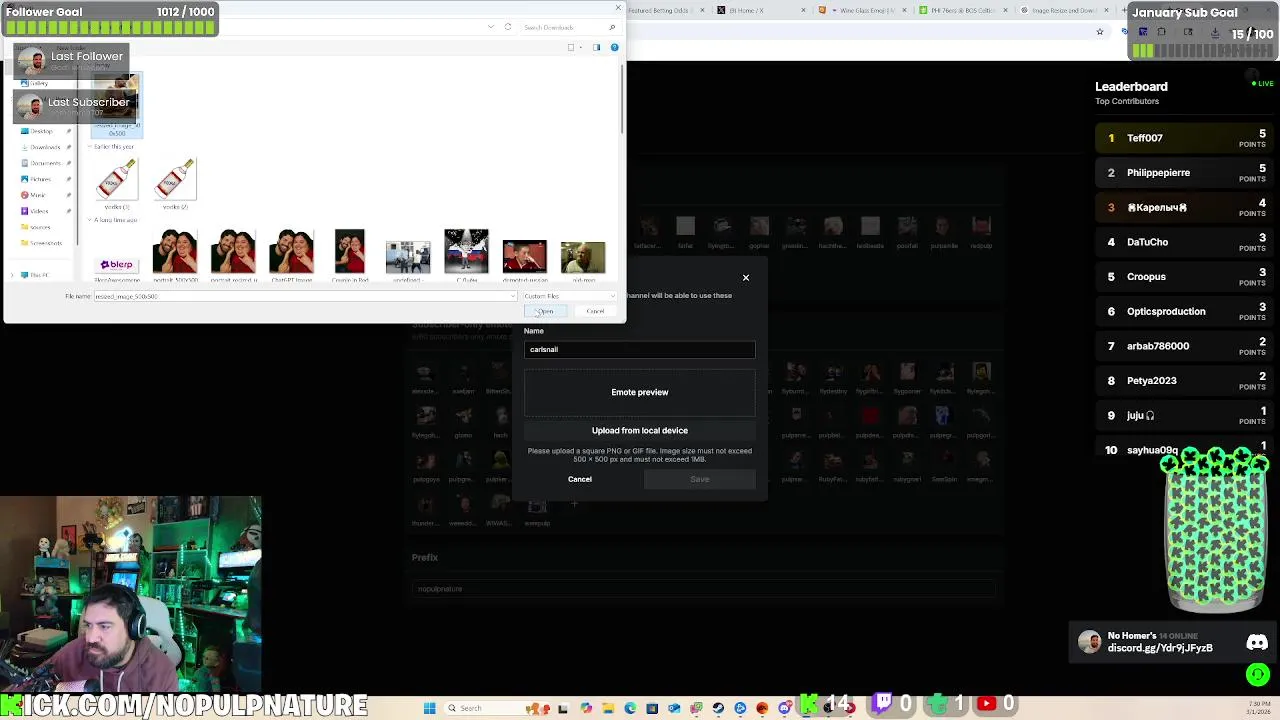This screenshot has height=720, width=1280.
Task: Open Pictures in the navigation pane
Action: pos(41,179)
